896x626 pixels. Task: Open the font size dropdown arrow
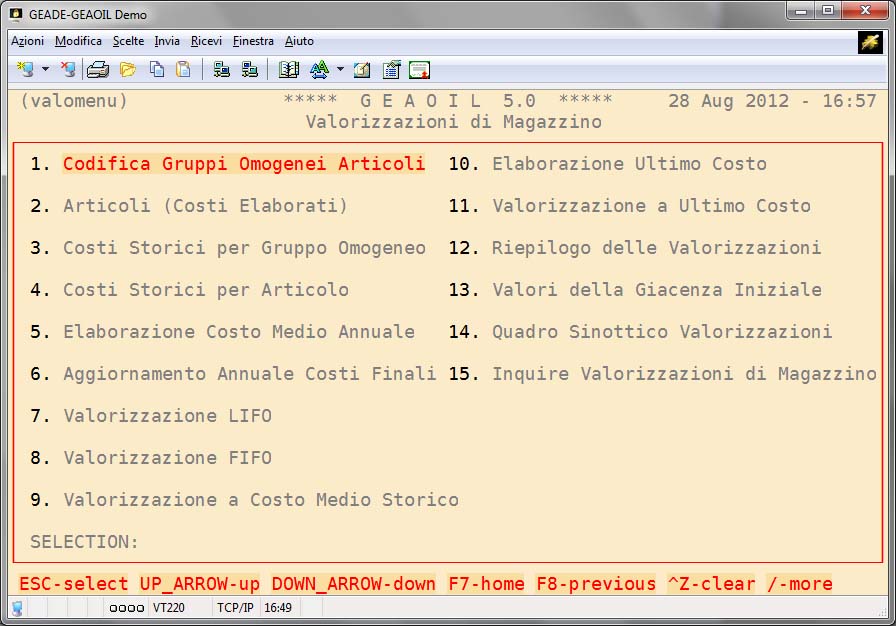(340, 70)
